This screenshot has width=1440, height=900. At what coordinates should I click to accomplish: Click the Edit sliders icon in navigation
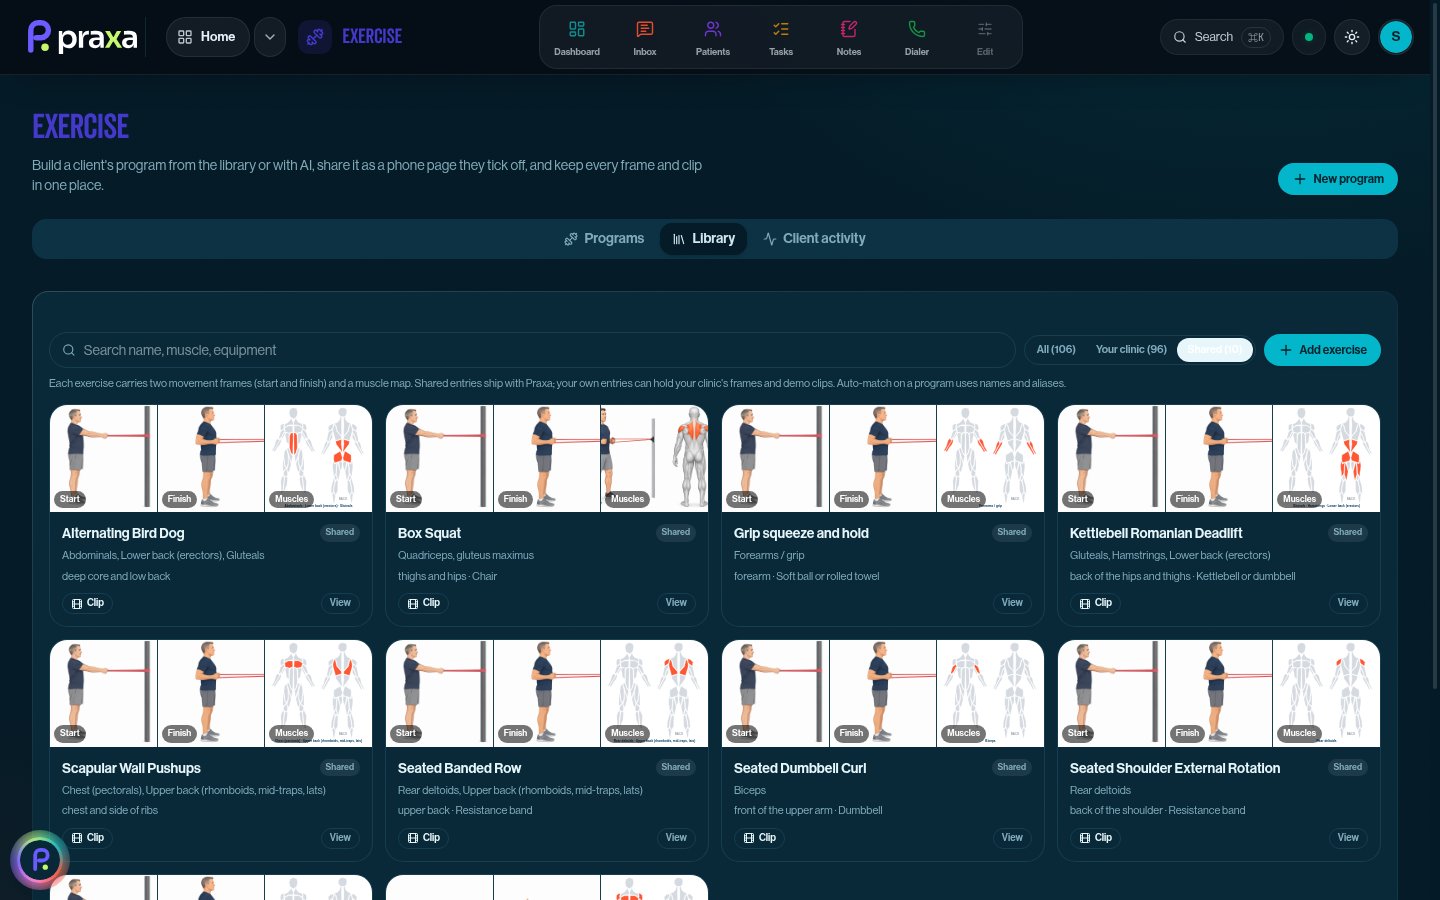[985, 38]
